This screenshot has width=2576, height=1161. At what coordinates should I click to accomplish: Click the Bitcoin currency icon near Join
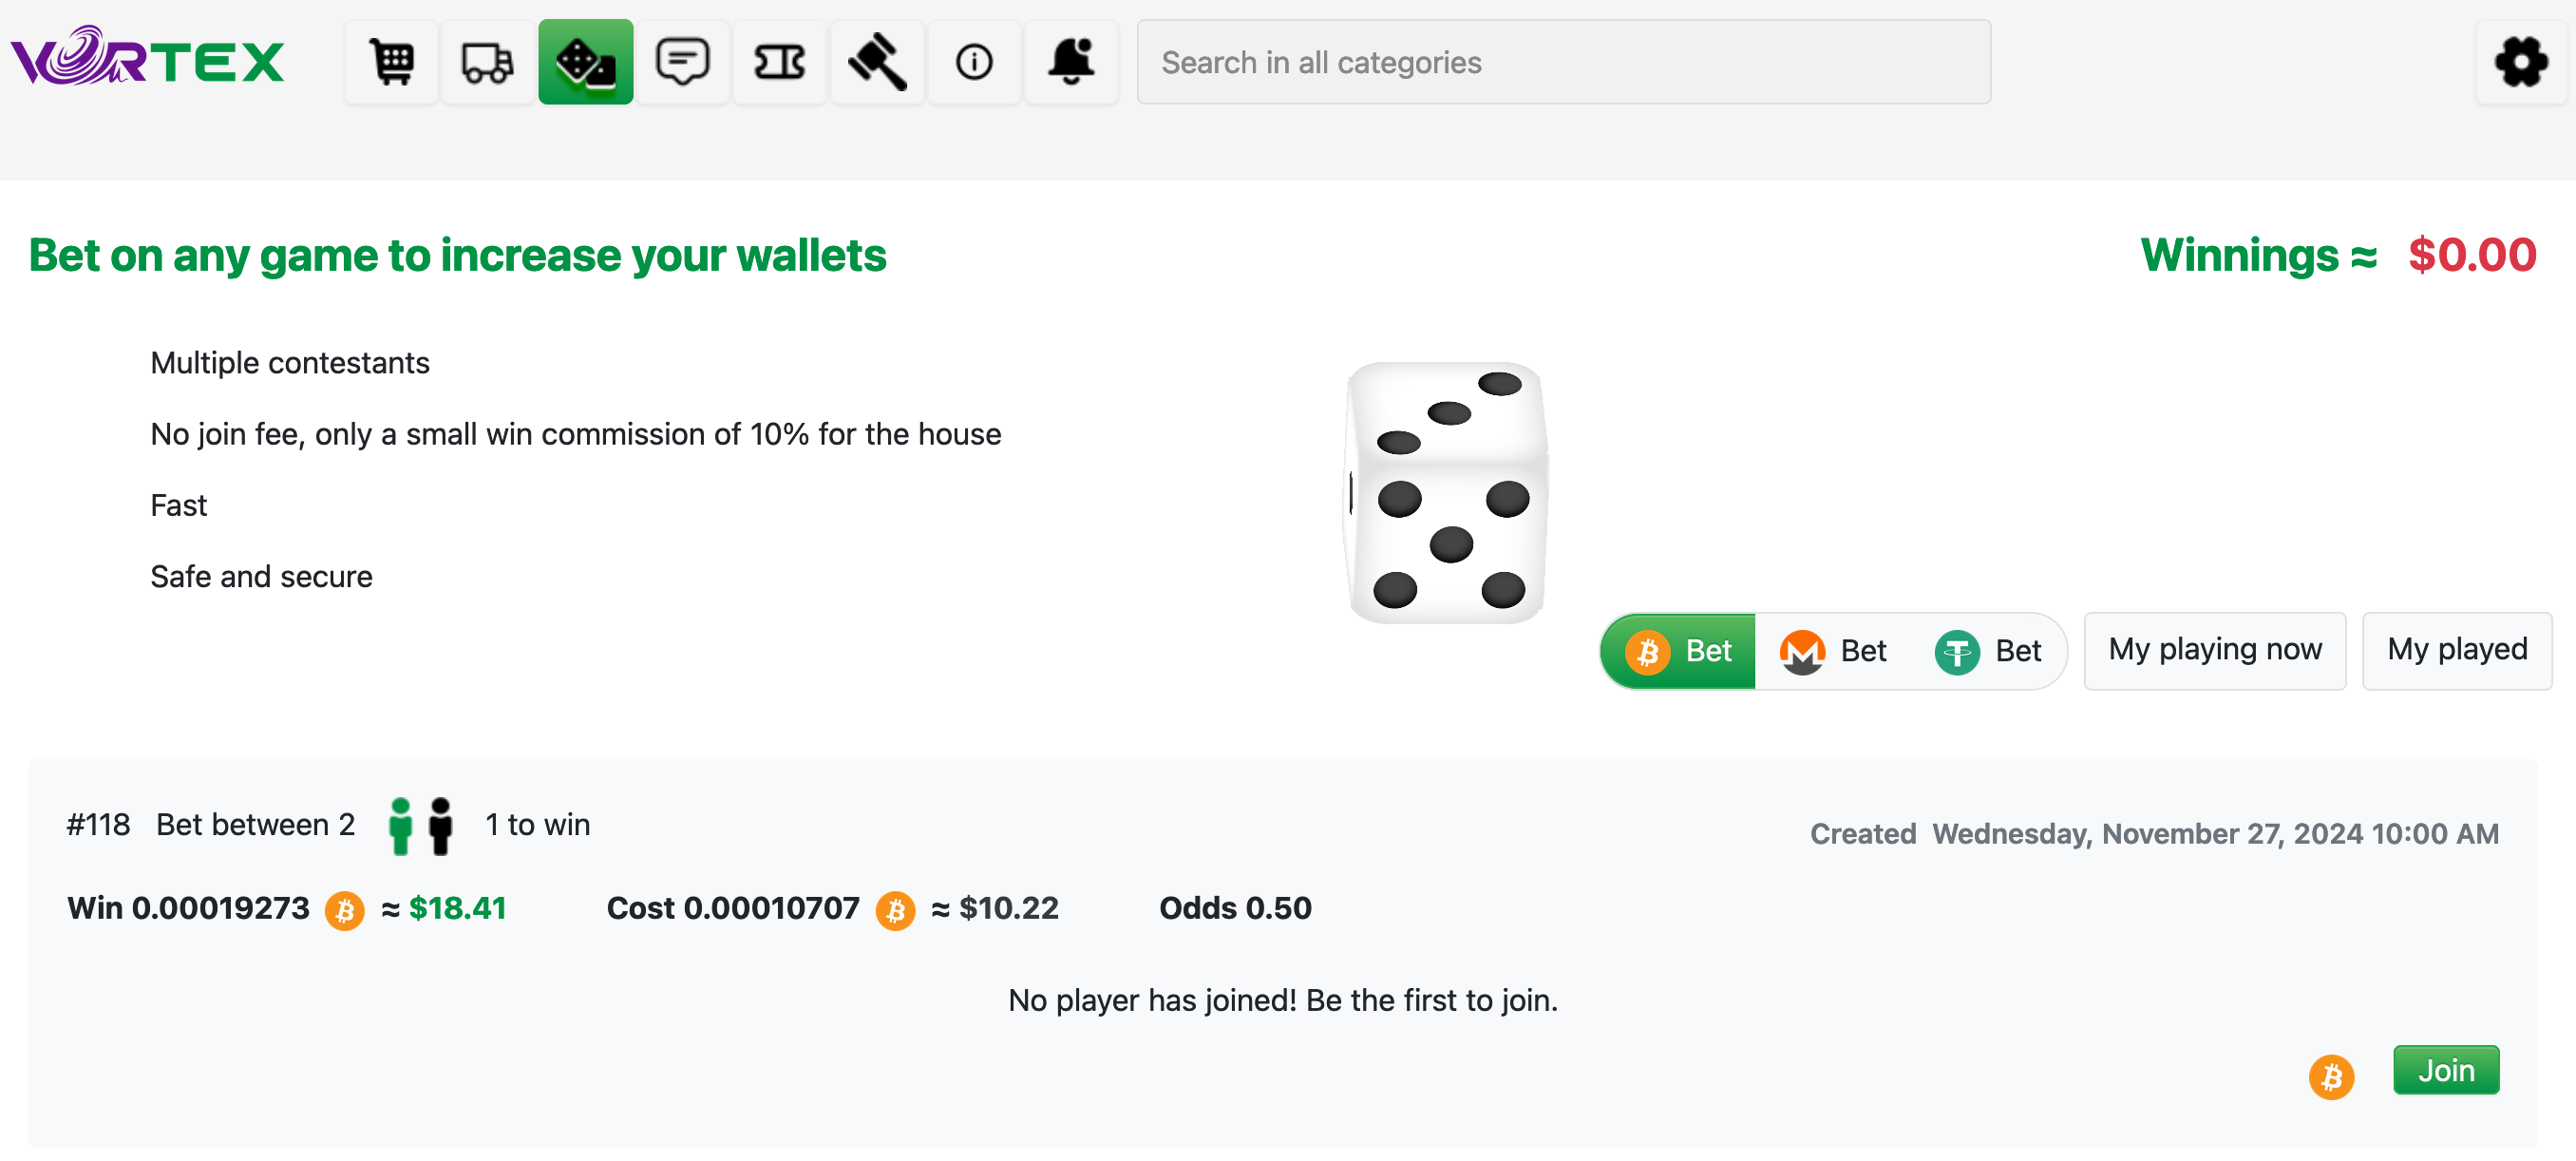coord(2333,1071)
